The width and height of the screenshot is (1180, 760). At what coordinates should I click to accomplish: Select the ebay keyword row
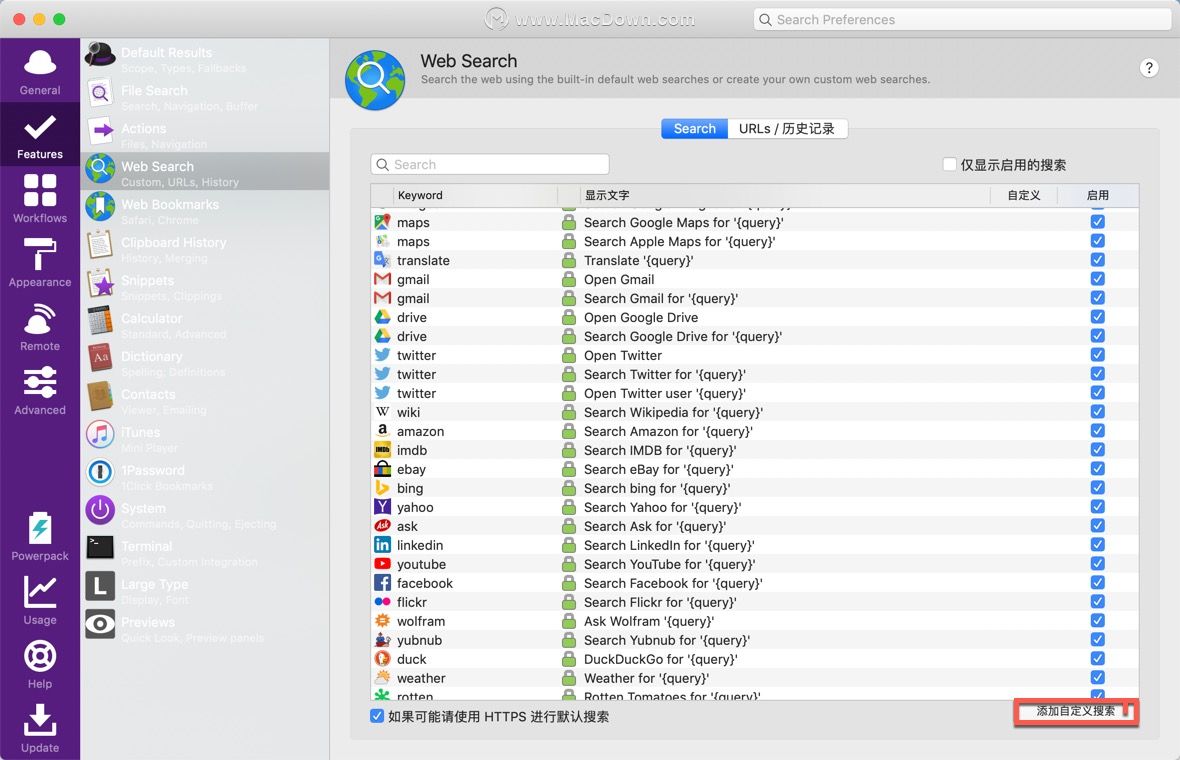pyautogui.click(x=755, y=469)
